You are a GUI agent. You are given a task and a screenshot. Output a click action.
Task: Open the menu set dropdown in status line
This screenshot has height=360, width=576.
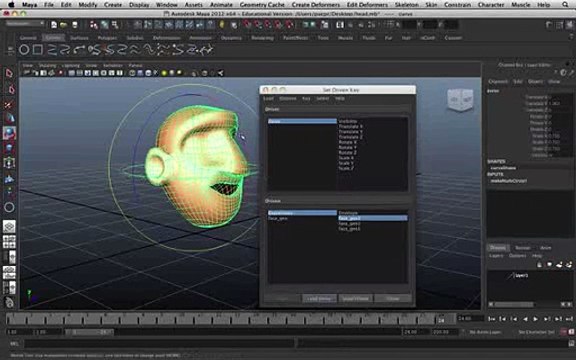click(25, 24)
